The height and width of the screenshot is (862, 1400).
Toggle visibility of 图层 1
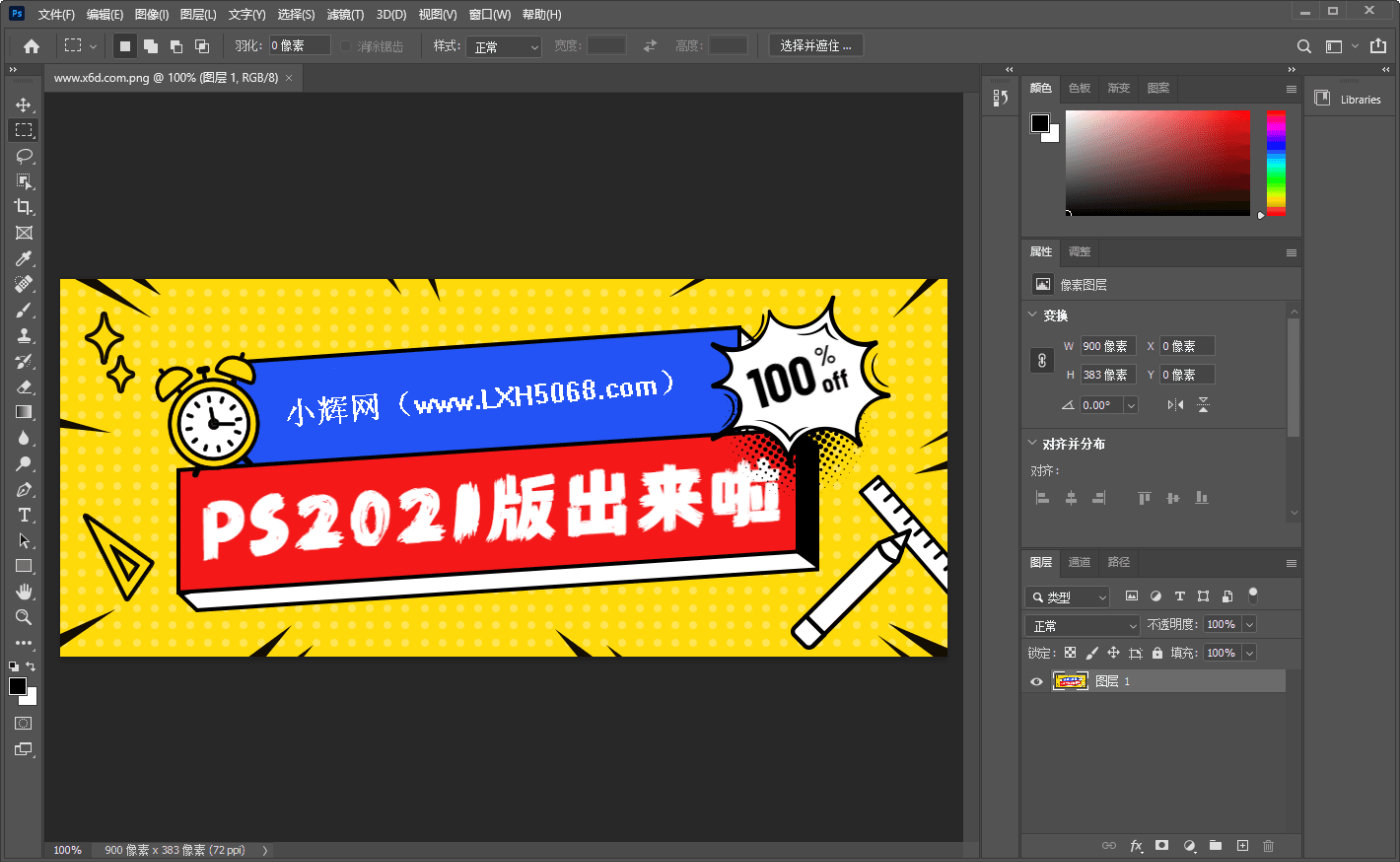click(x=1037, y=682)
